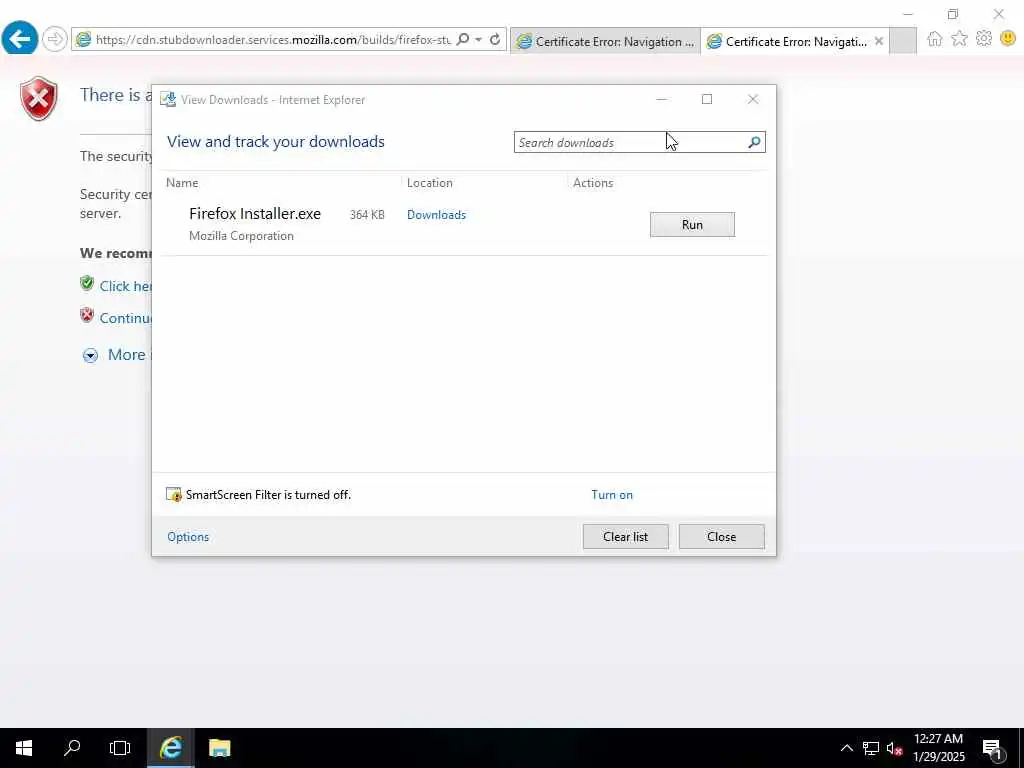Close the active Certificate Error tab
Viewport: 1024px width, 768px height.
[x=879, y=41]
